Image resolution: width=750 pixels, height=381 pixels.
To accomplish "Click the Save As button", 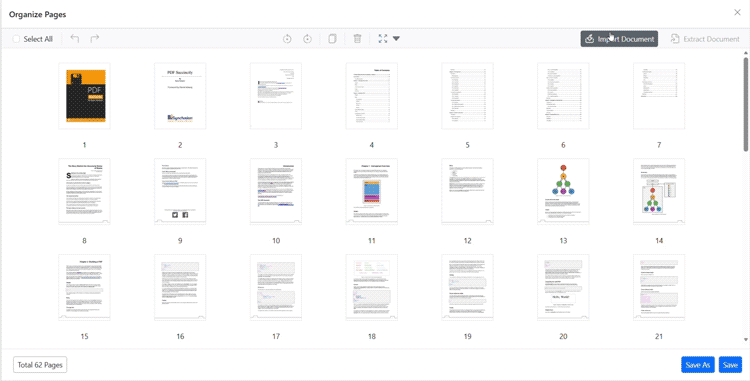I will [x=698, y=365].
